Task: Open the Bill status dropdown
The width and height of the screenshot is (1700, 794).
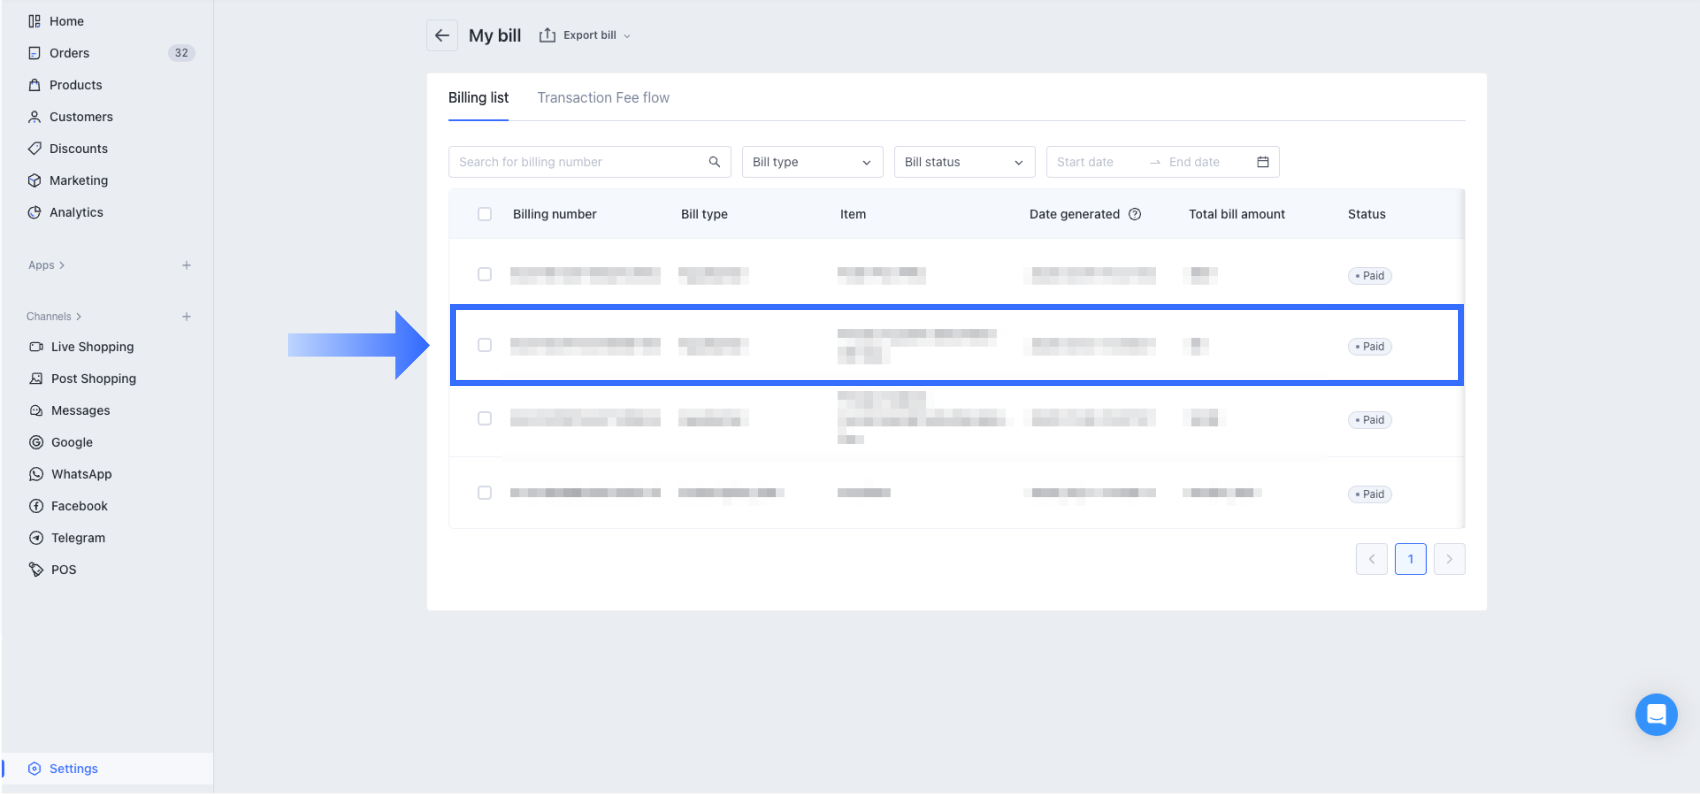Action: pyautogui.click(x=964, y=162)
